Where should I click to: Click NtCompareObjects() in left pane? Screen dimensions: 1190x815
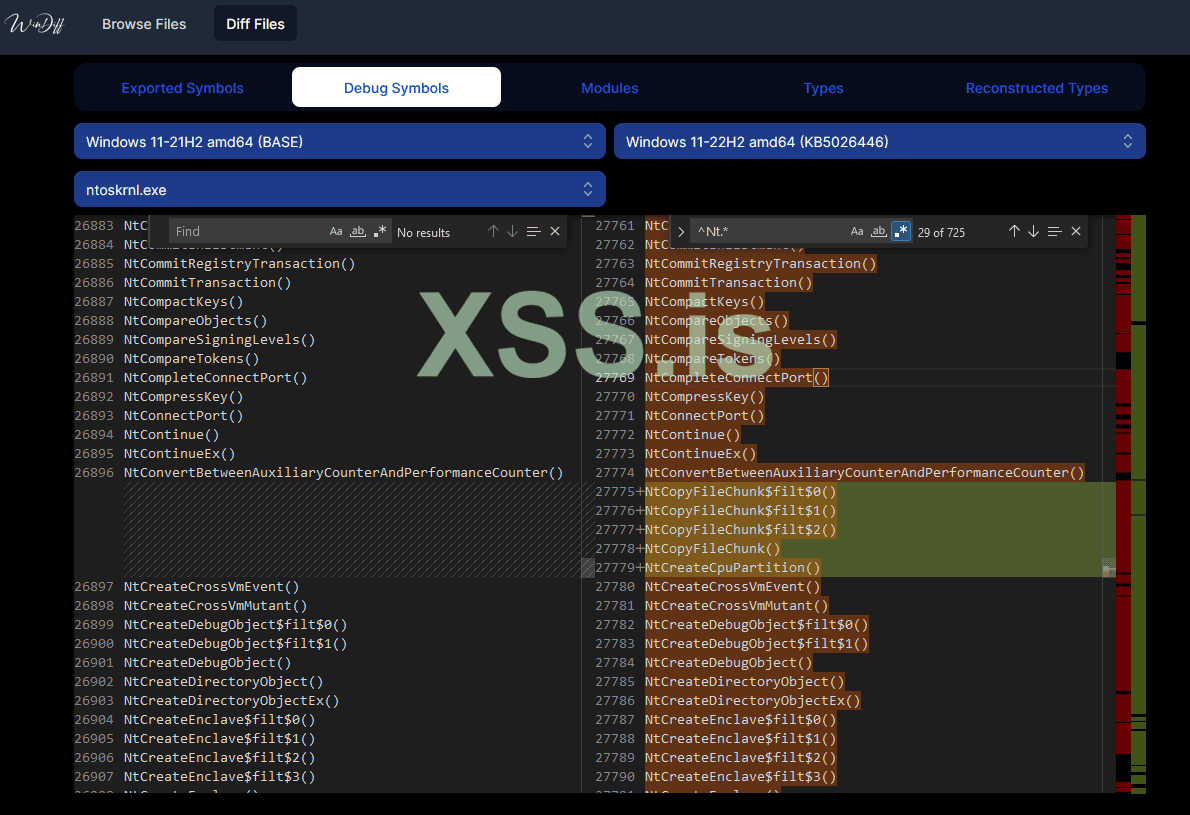195,321
